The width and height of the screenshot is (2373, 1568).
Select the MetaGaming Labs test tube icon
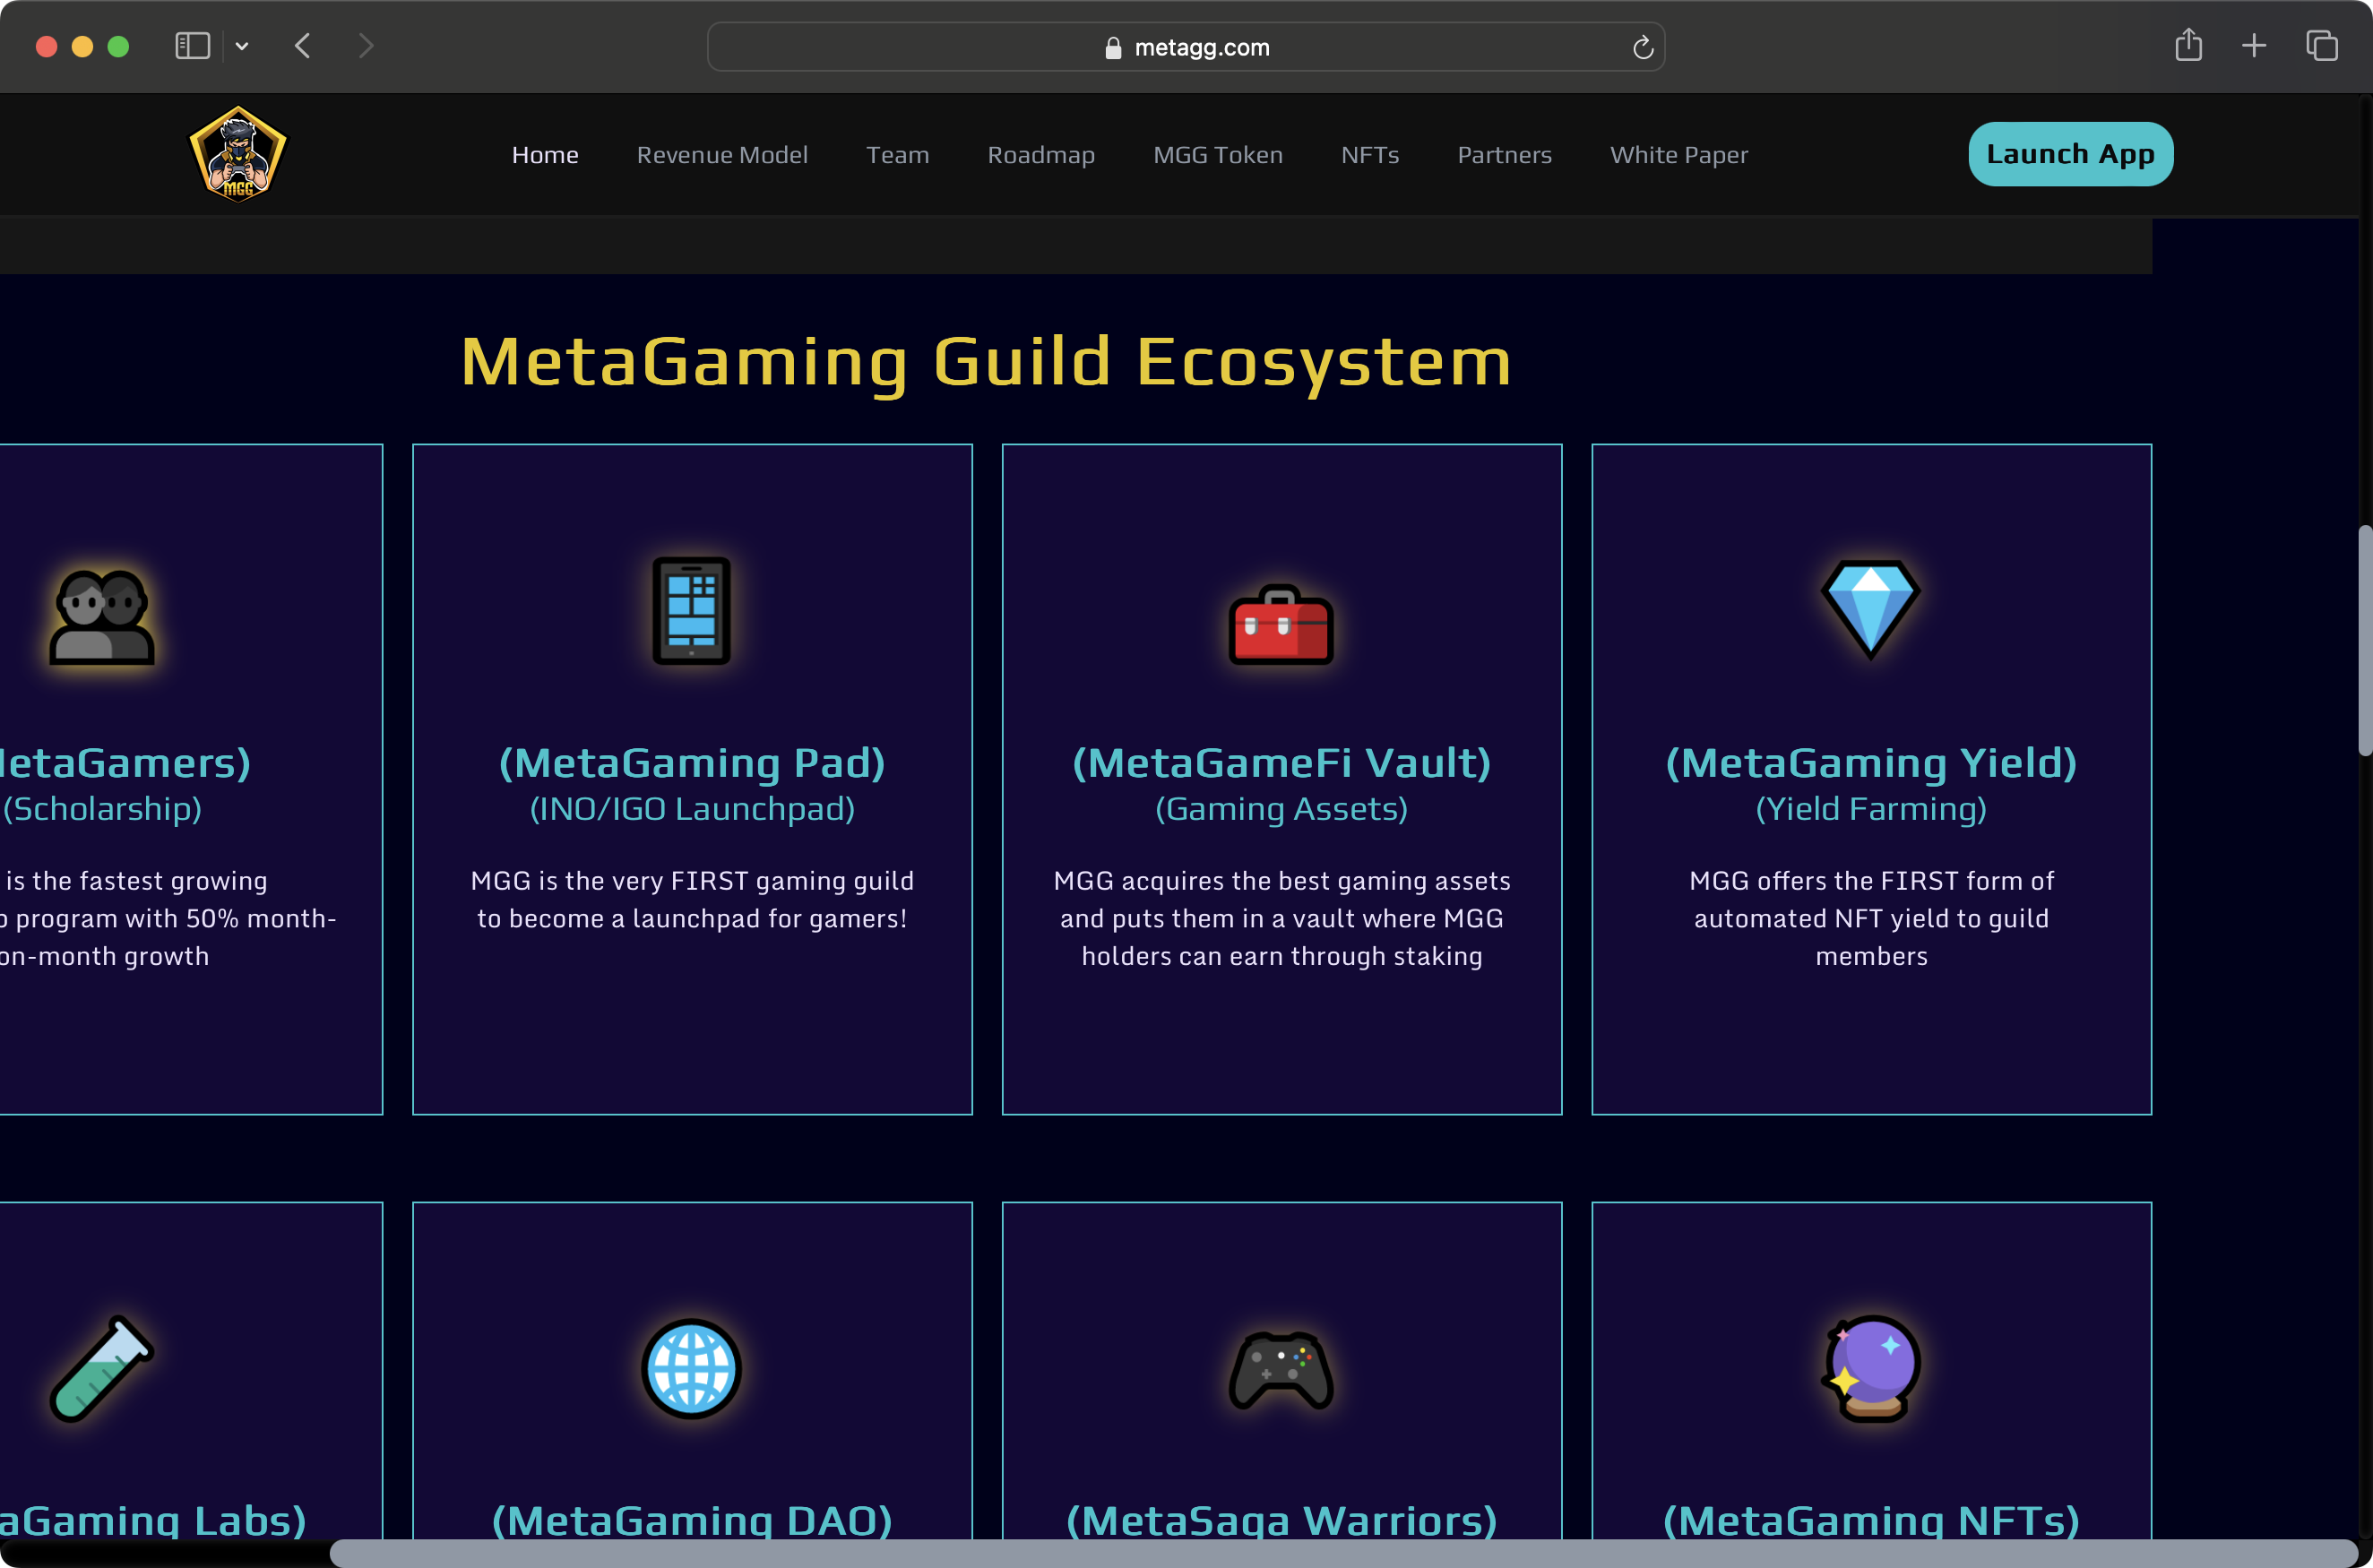click(x=103, y=1367)
